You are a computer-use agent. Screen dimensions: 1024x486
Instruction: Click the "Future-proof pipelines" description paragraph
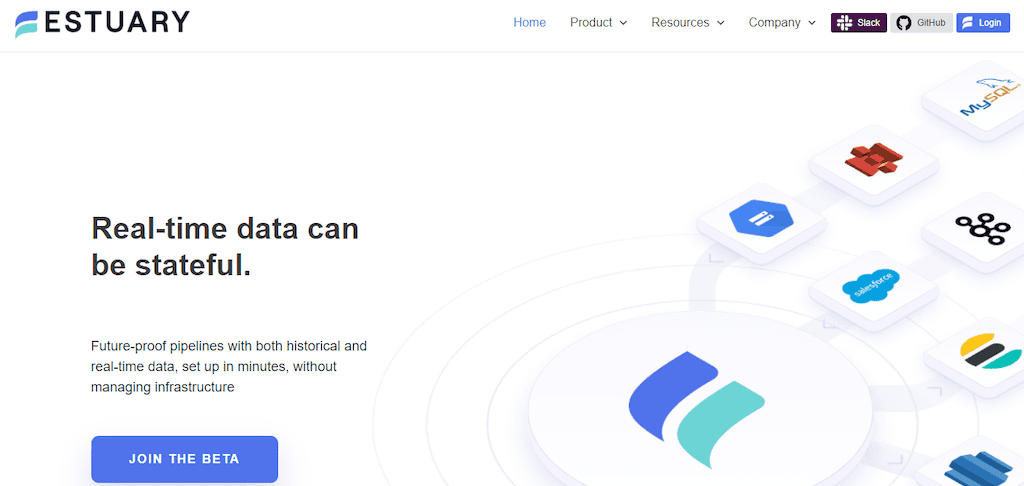[x=229, y=366]
